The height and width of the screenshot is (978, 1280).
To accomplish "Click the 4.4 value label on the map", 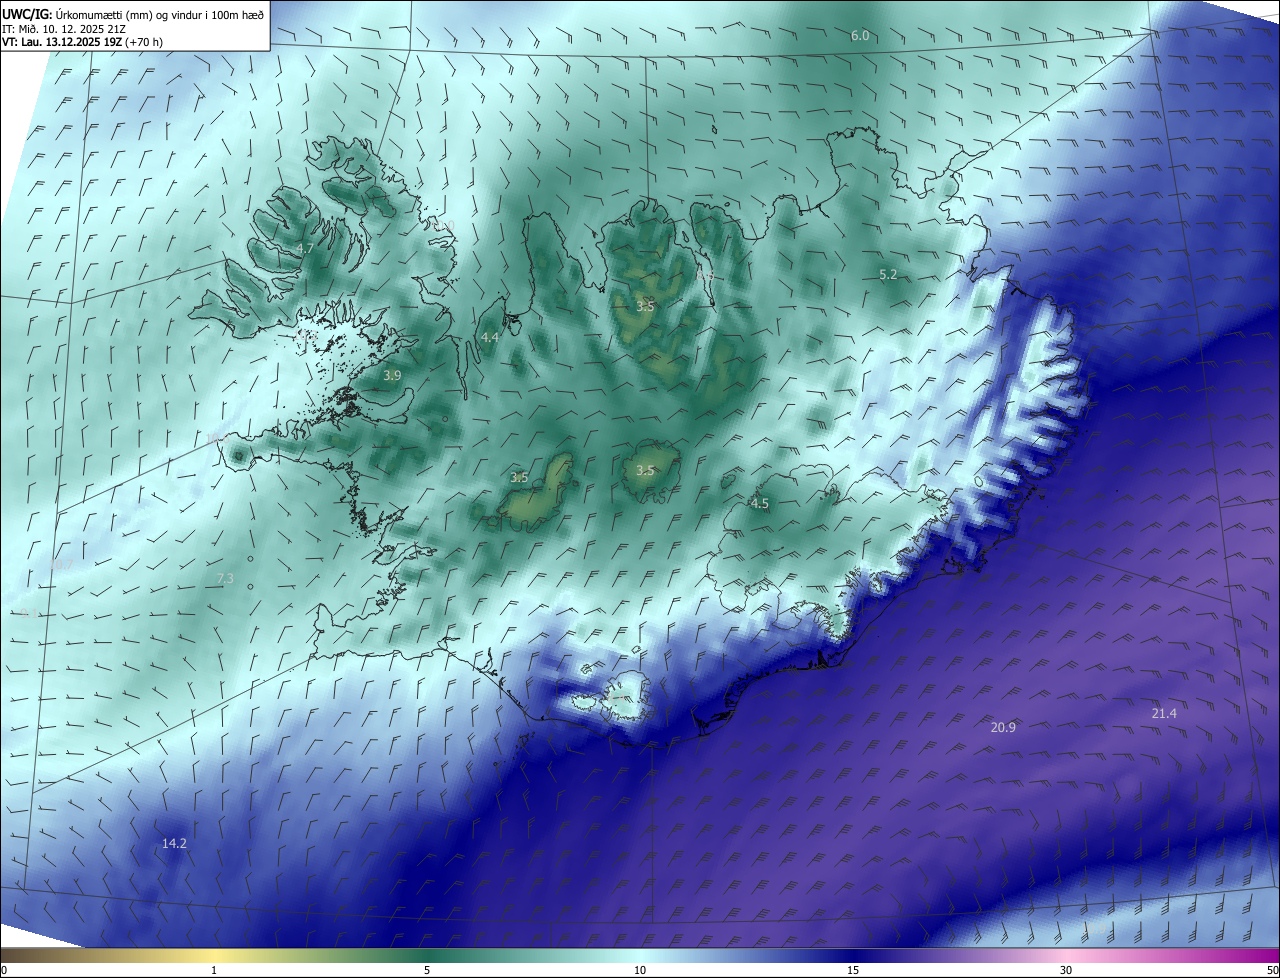I will point(490,338).
